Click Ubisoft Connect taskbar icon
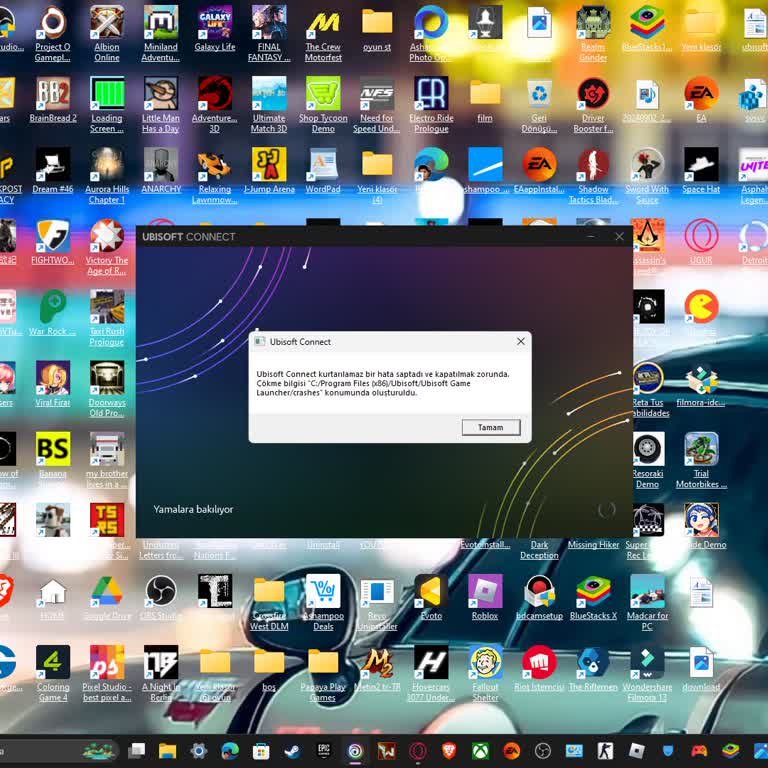This screenshot has width=768, height=768. click(355, 751)
